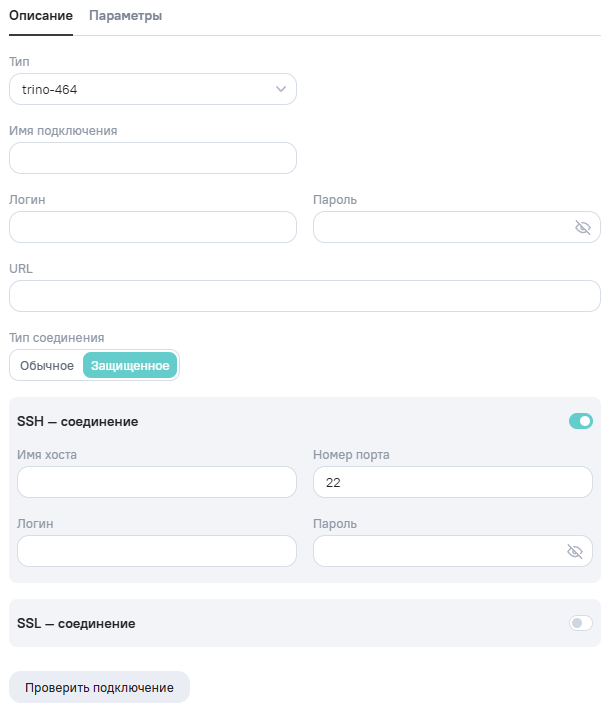Click the dropdown chevron arrow
This screenshot has height=708, width=613.
click(x=280, y=89)
